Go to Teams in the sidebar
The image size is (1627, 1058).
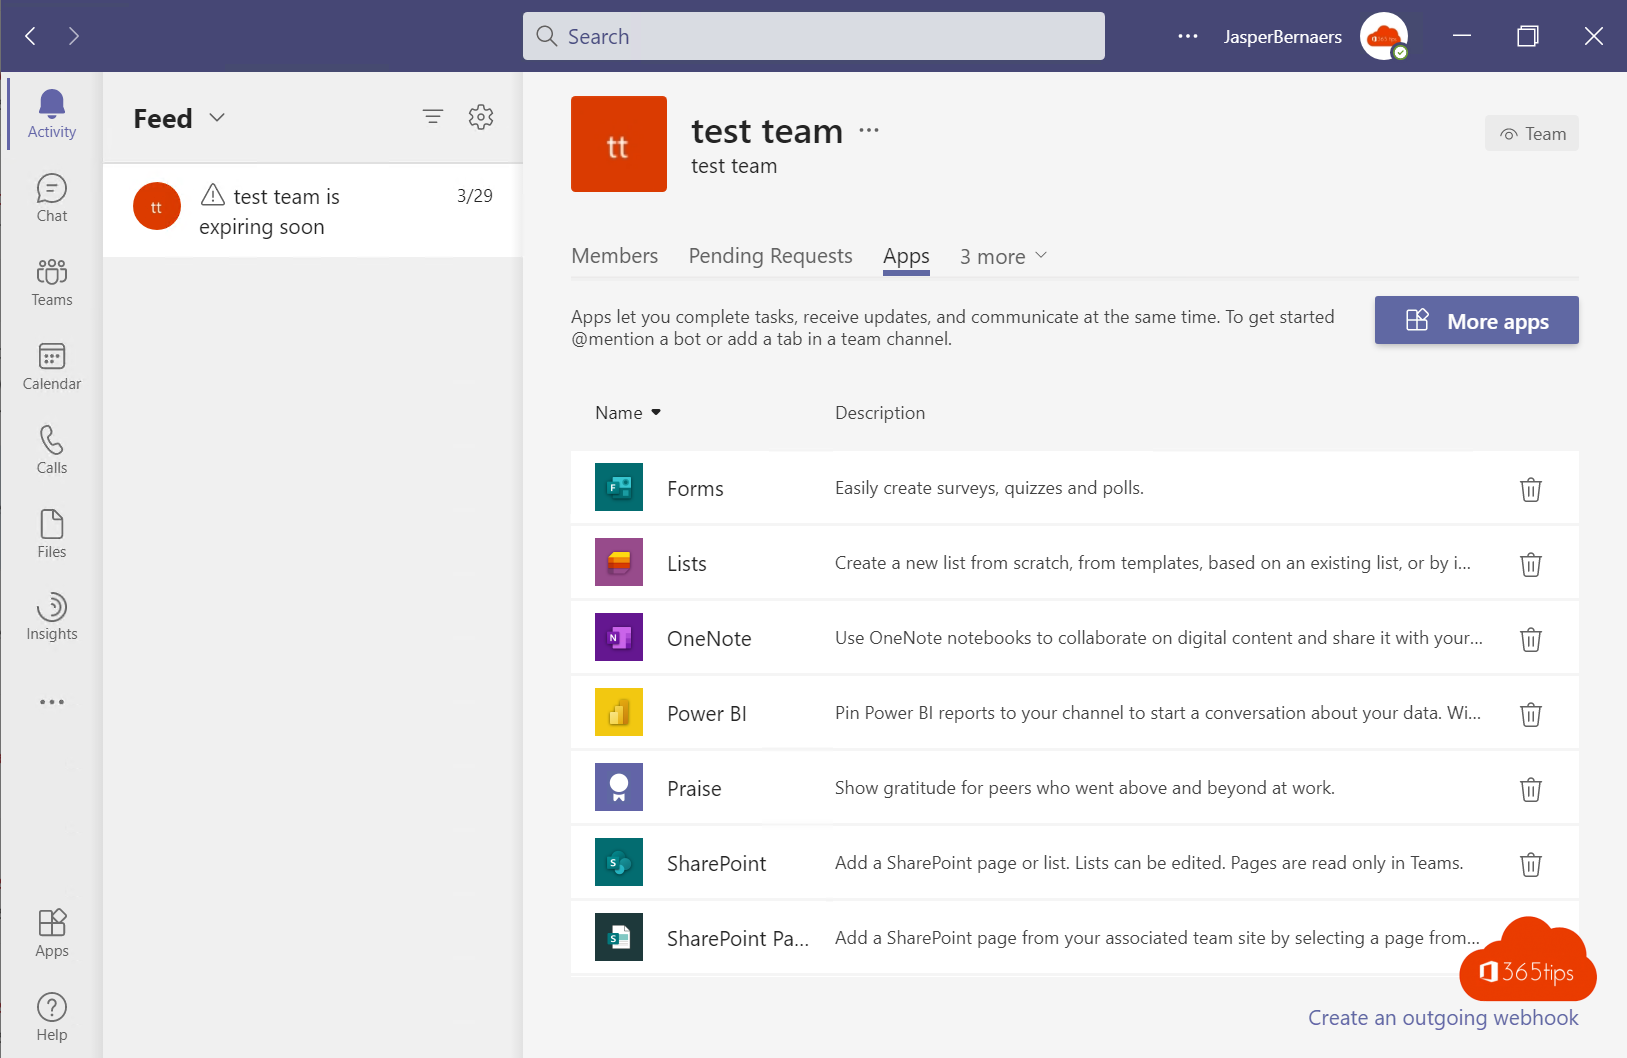(52, 282)
